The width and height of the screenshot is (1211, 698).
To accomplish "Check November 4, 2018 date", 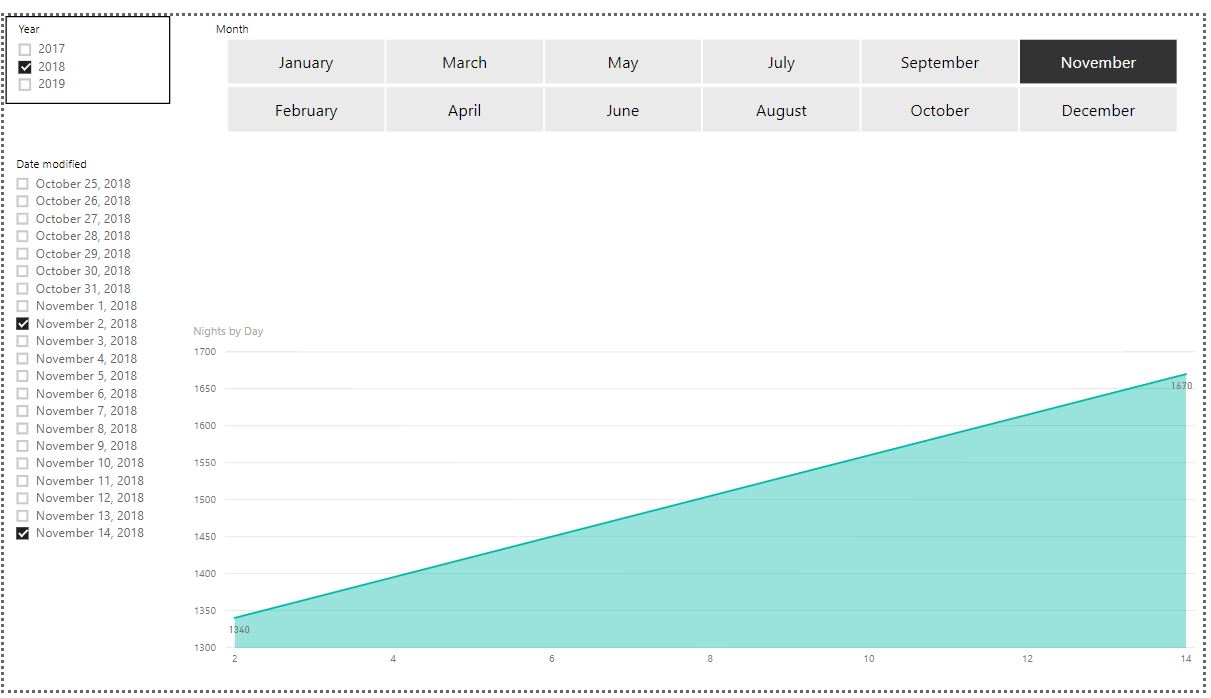I will tap(23, 359).
